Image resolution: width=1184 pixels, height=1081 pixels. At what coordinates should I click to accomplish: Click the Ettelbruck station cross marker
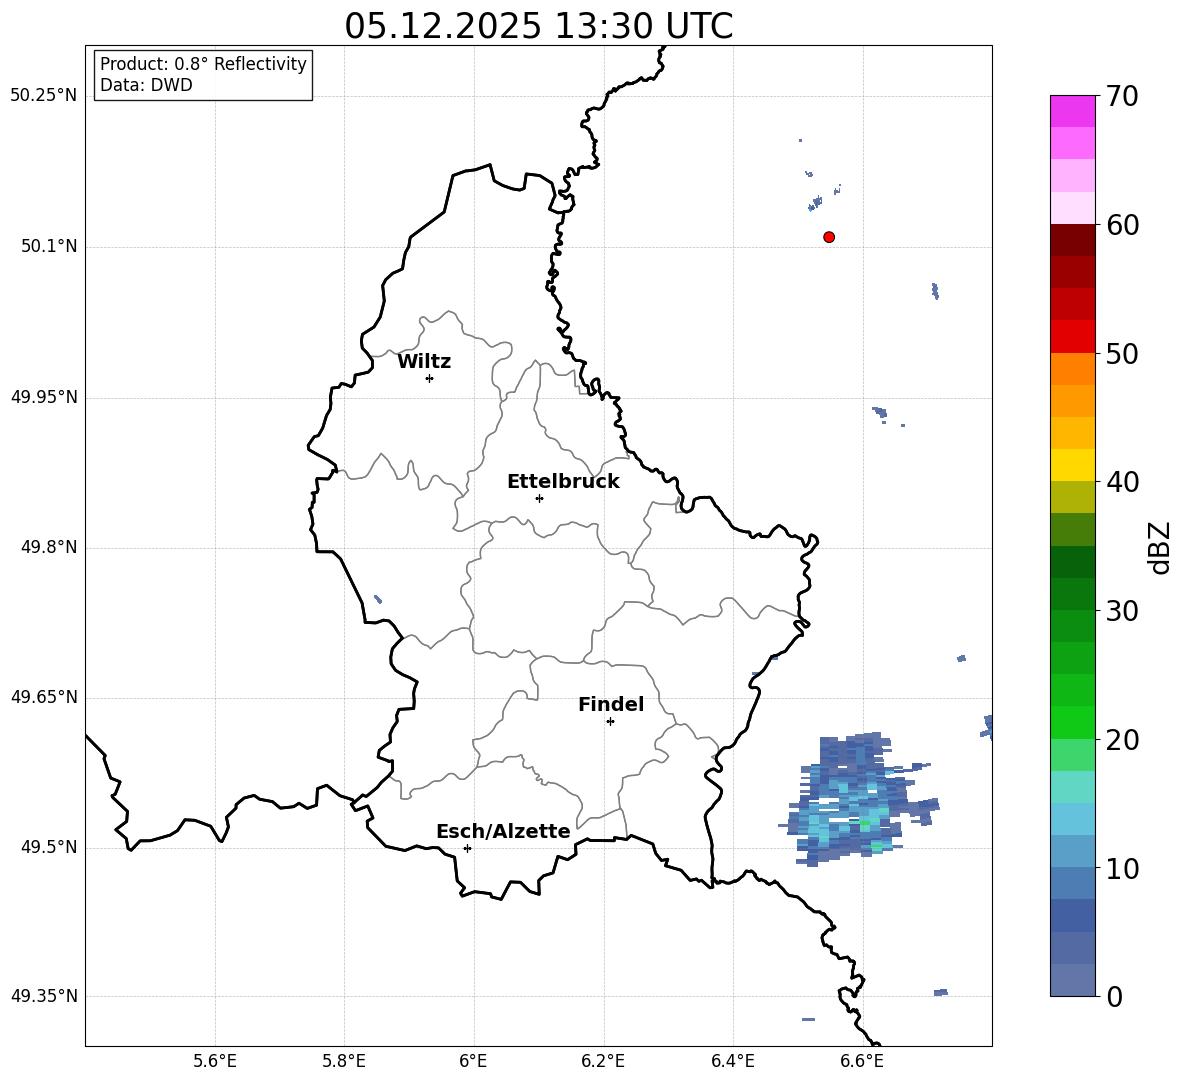539,498
